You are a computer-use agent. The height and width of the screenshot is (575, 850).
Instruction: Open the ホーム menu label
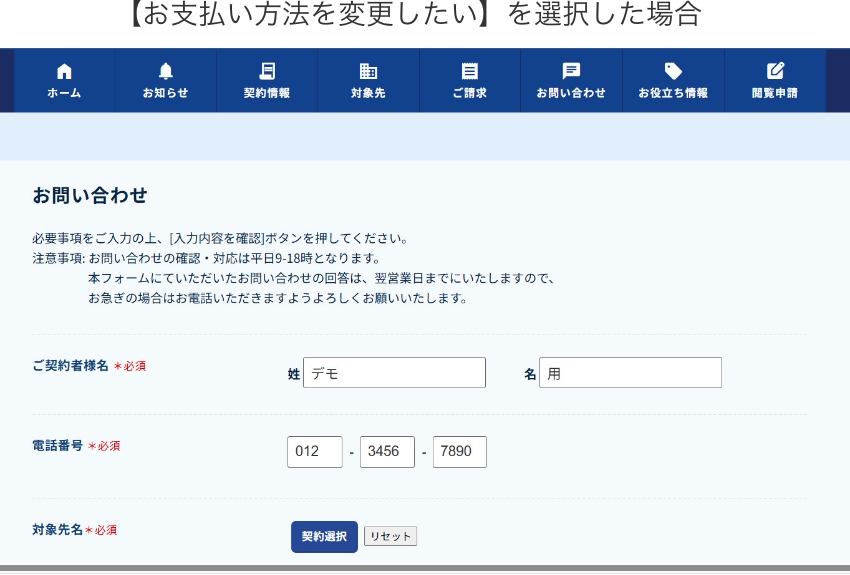(x=64, y=93)
